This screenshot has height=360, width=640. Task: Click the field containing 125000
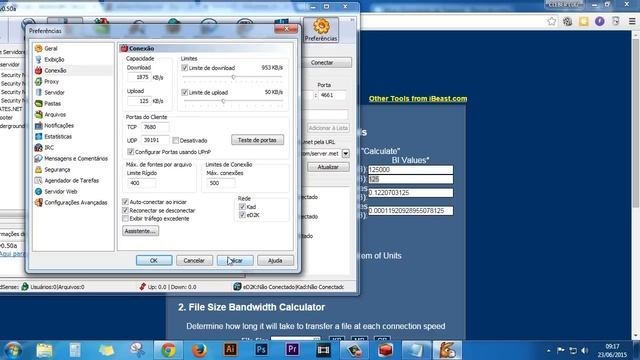(411, 170)
